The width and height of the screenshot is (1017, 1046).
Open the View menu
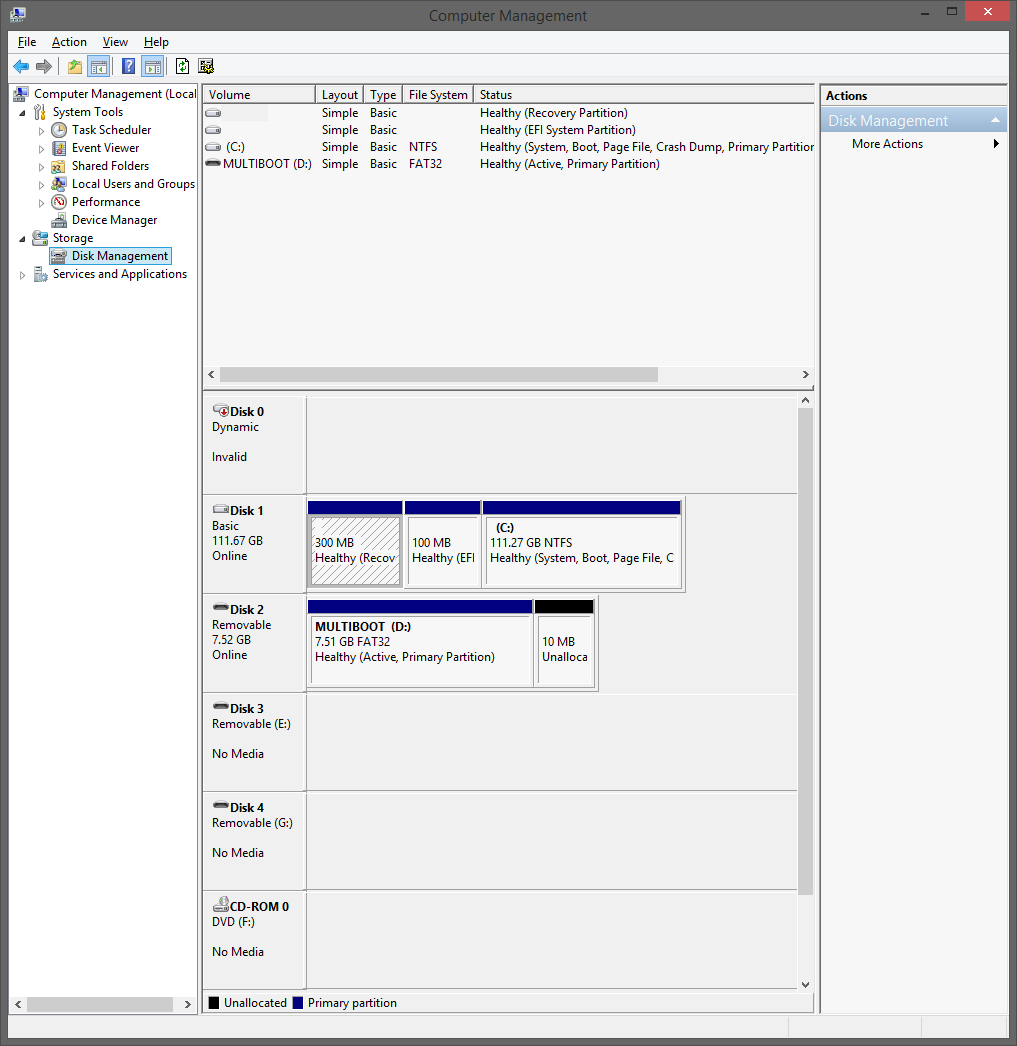(x=115, y=42)
